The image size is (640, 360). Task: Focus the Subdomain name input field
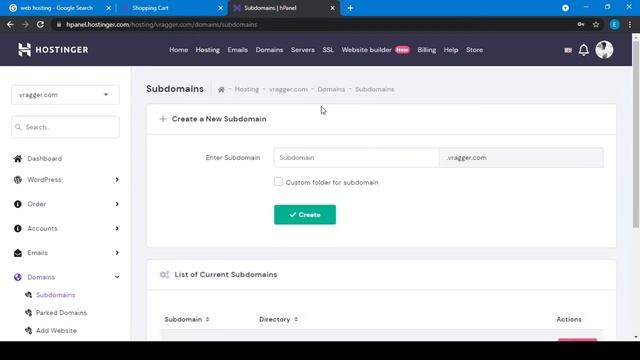(356, 158)
